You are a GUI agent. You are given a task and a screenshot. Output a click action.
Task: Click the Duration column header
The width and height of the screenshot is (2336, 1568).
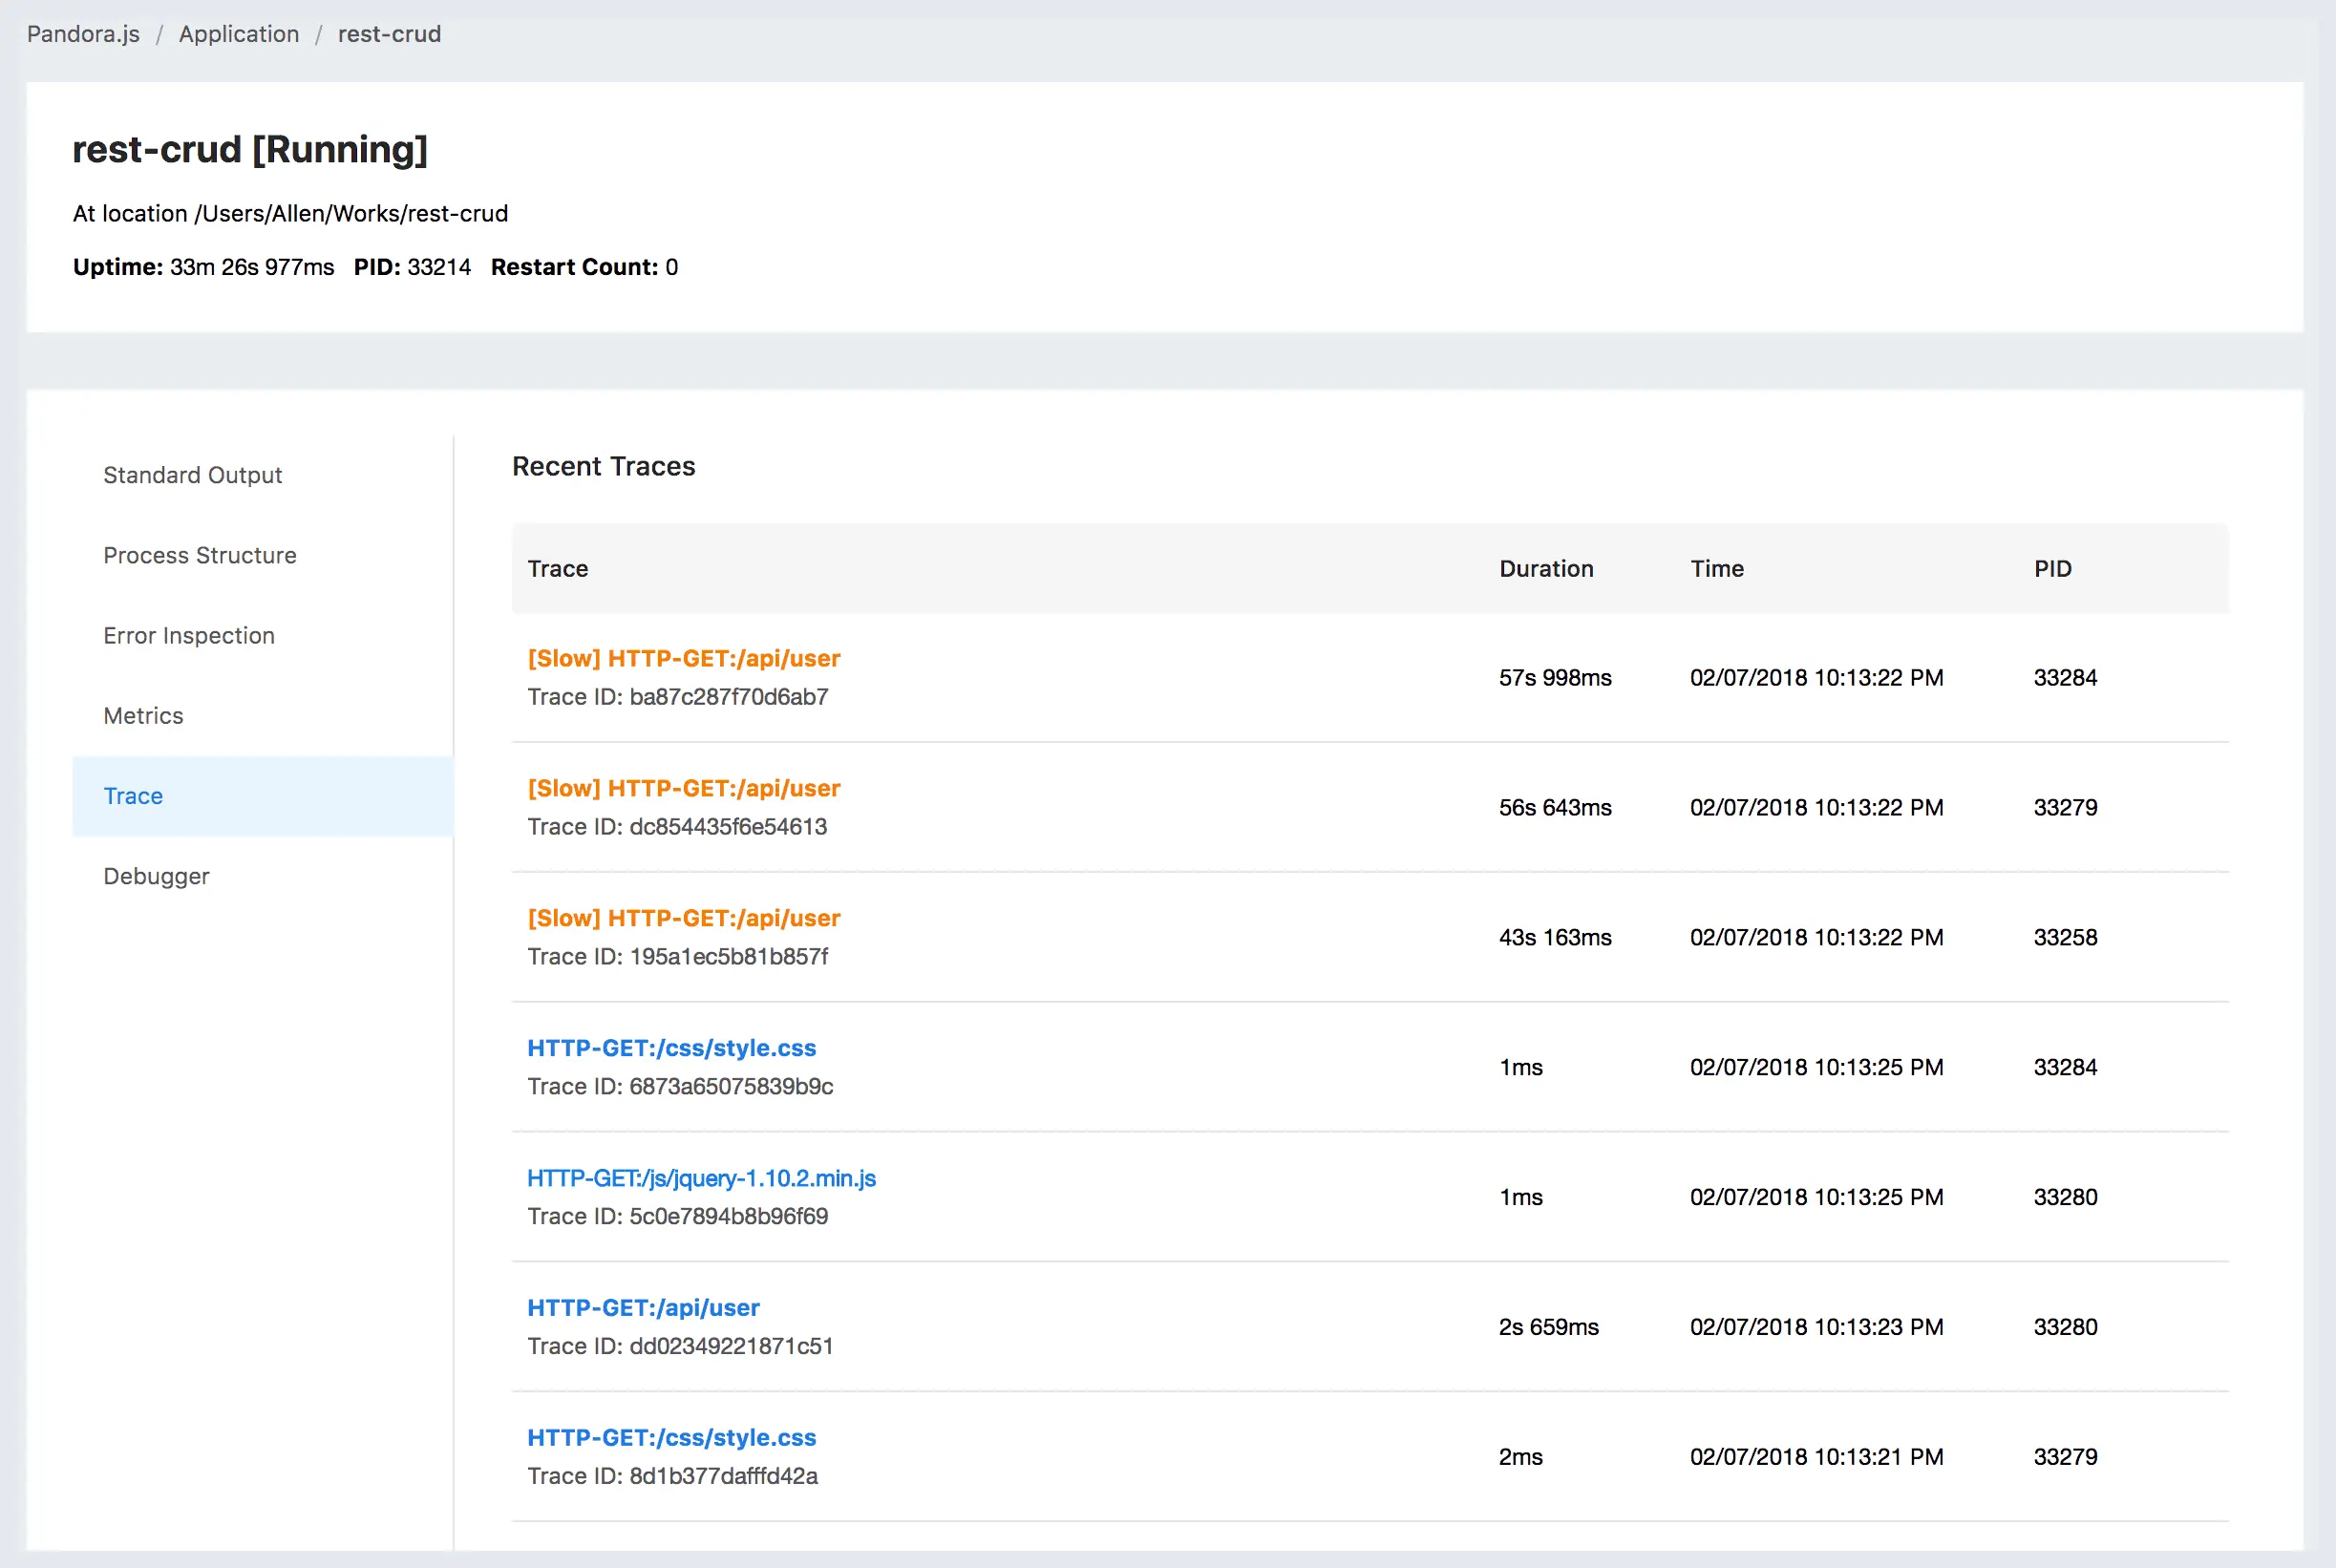click(1545, 569)
